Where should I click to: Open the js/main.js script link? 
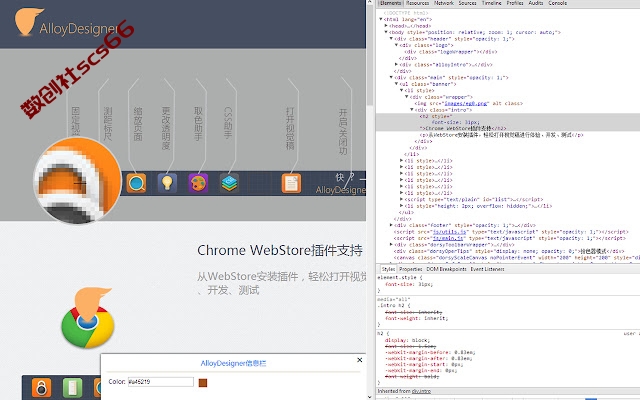click(447, 238)
